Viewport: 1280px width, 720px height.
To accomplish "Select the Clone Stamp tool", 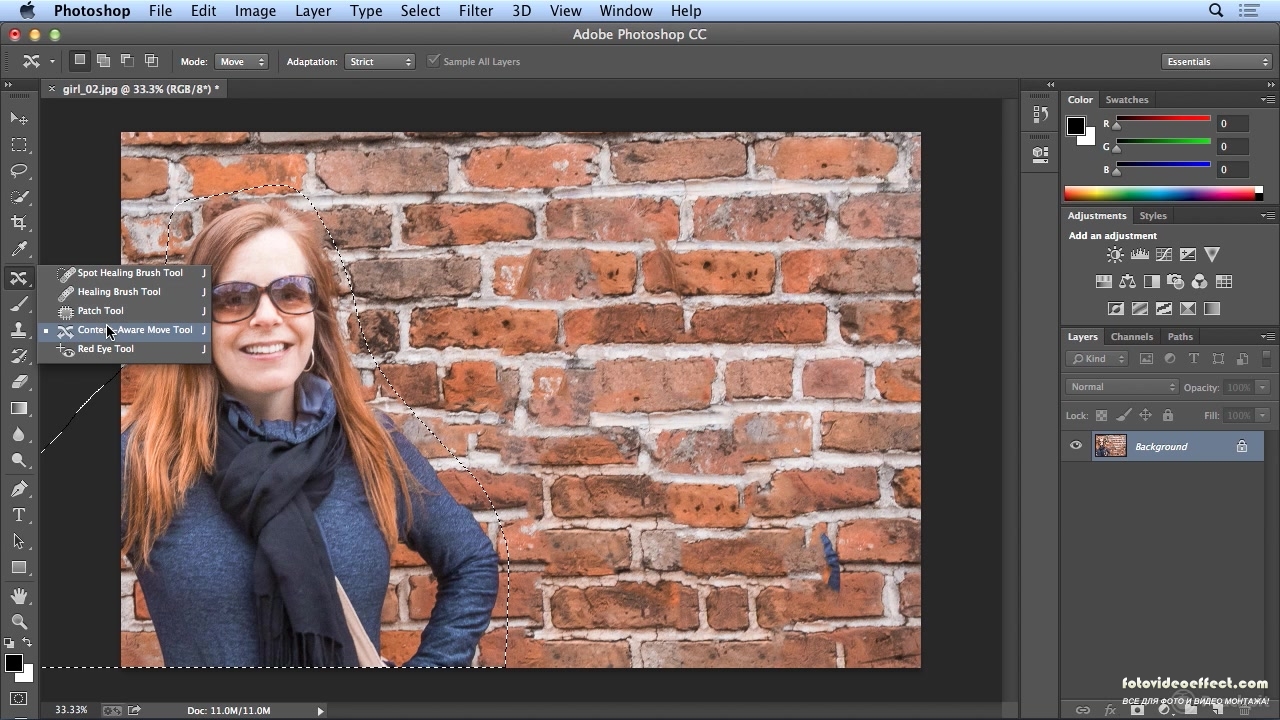I will point(19,330).
